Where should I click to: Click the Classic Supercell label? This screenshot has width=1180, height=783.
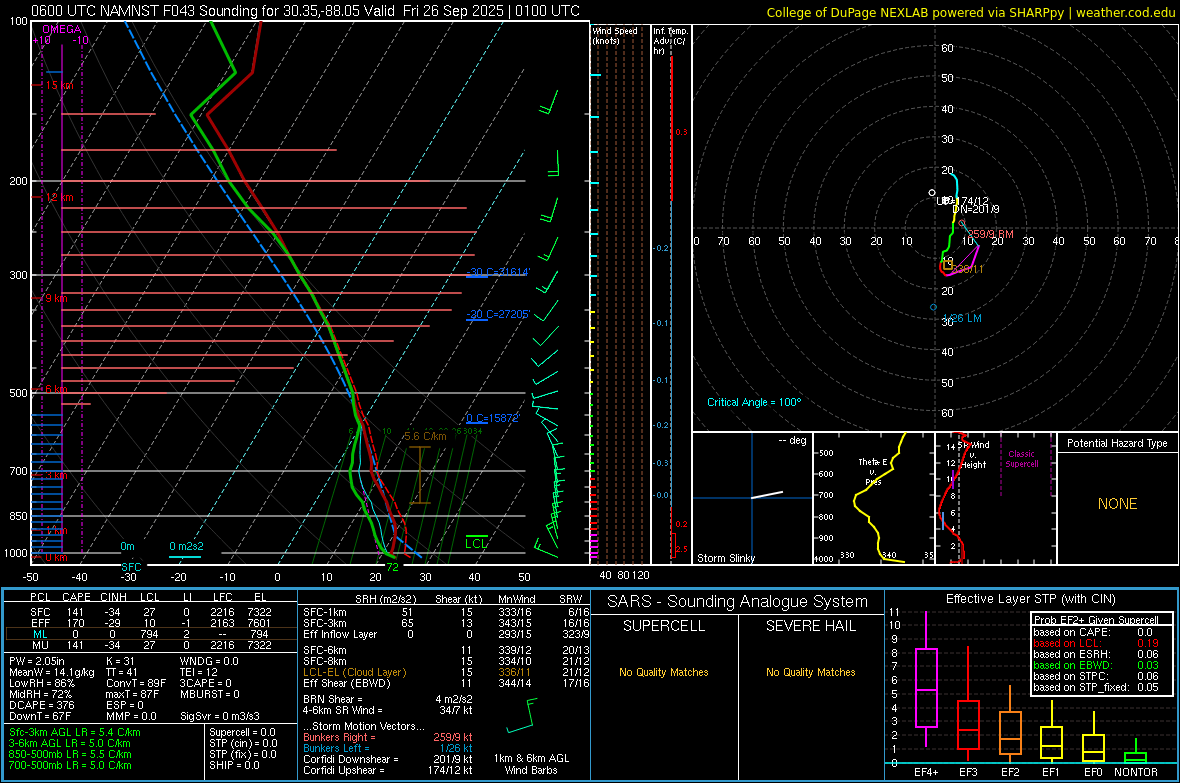tap(1022, 459)
